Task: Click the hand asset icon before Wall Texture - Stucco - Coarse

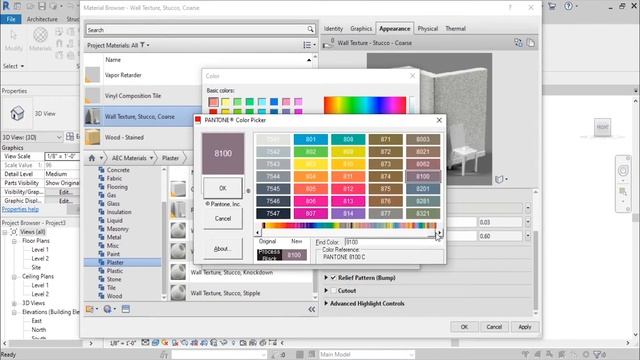Action: 328,43
